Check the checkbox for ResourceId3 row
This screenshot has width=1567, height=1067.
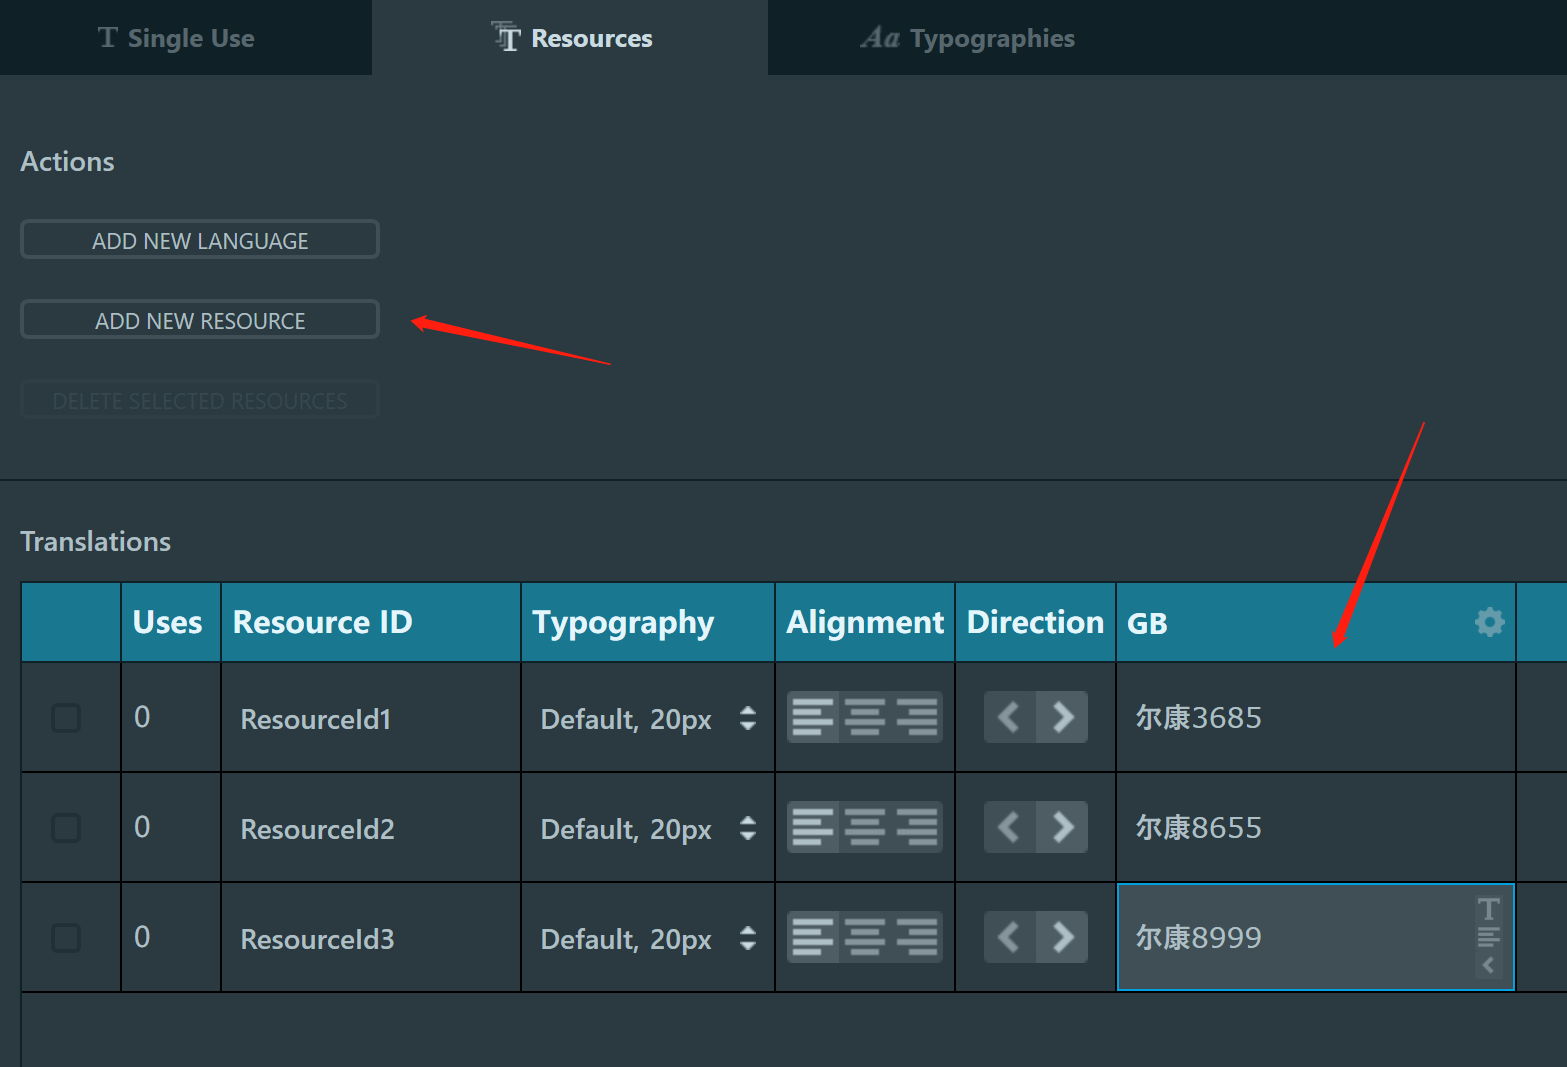[66, 937]
